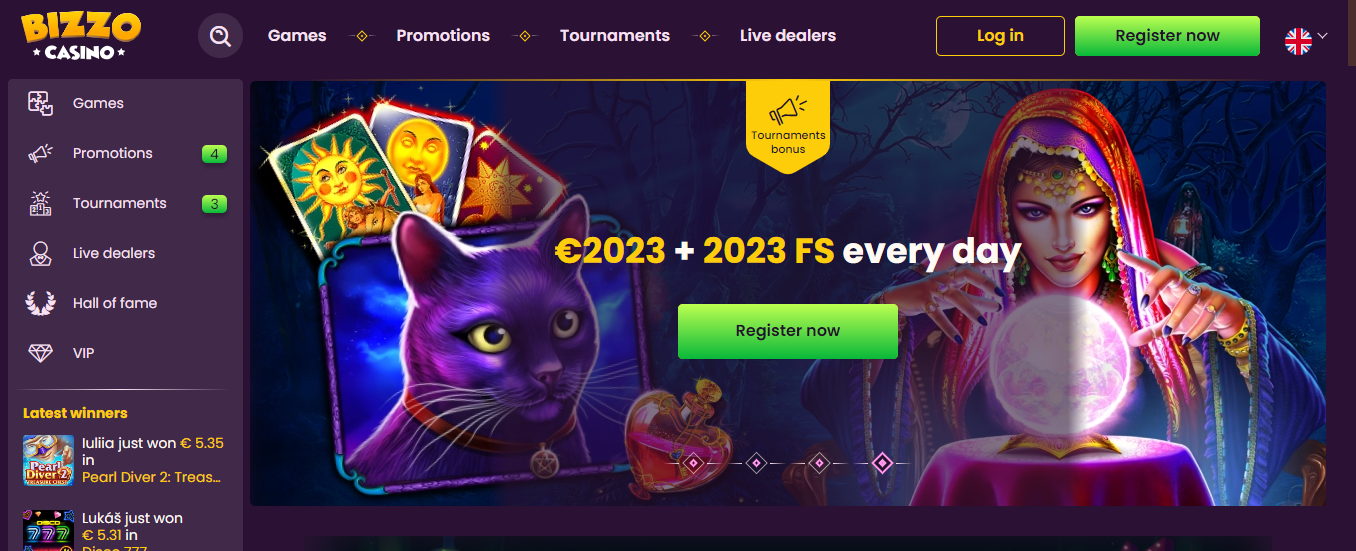Click the chevron beside the UK flag
The height and width of the screenshot is (551, 1356).
point(1323,36)
